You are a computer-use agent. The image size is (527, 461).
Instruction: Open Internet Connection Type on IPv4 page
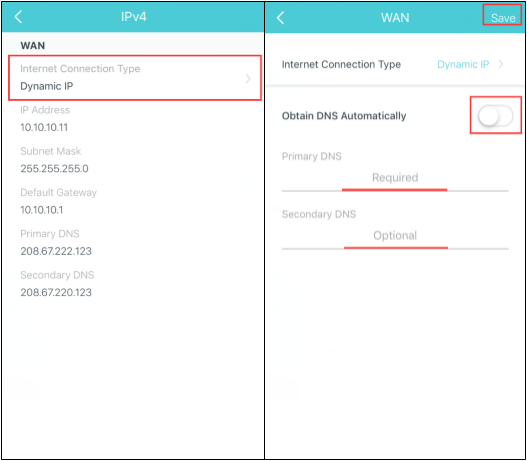click(135, 78)
